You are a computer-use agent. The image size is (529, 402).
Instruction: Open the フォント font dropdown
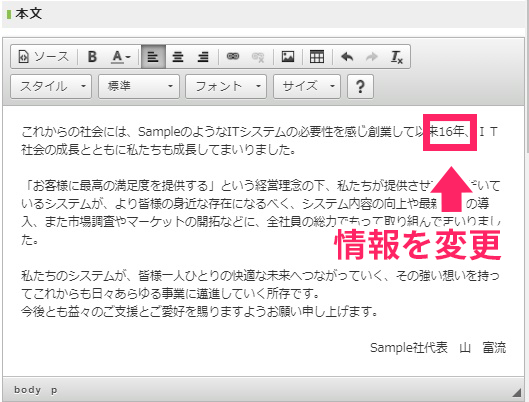click(x=226, y=86)
